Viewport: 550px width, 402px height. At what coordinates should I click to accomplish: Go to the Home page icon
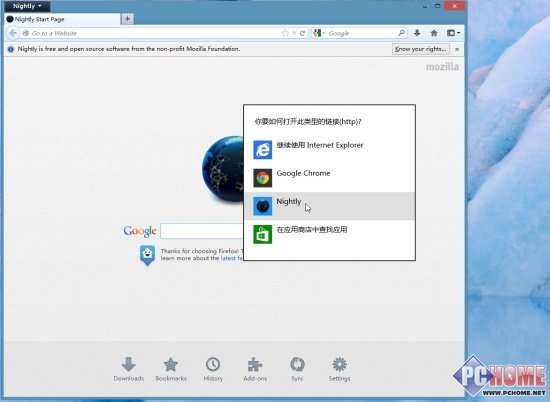click(434, 33)
